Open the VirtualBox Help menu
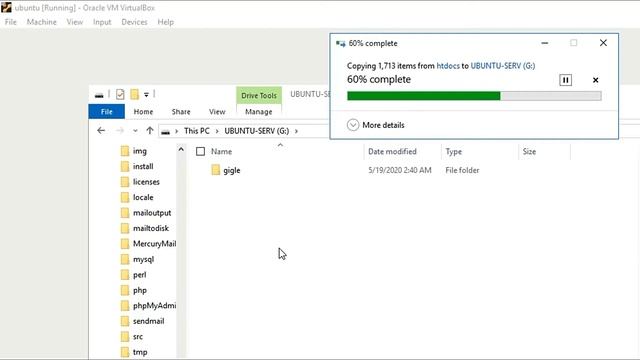 pyautogui.click(x=166, y=22)
